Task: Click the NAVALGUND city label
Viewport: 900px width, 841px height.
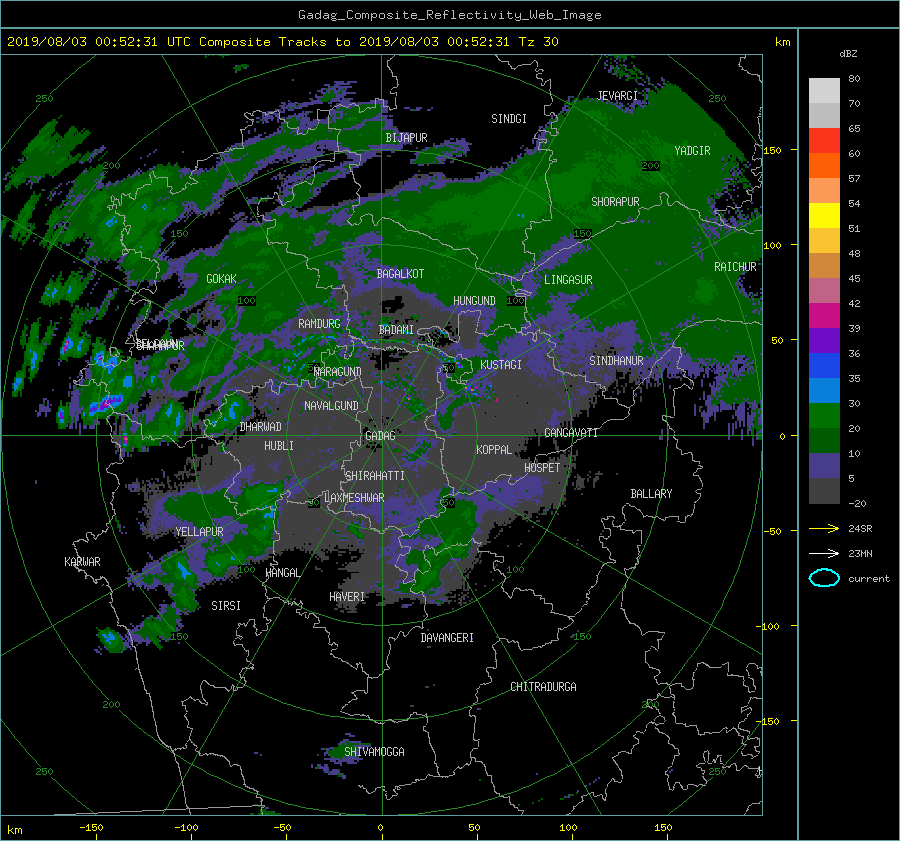Action: (x=331, y=406)
